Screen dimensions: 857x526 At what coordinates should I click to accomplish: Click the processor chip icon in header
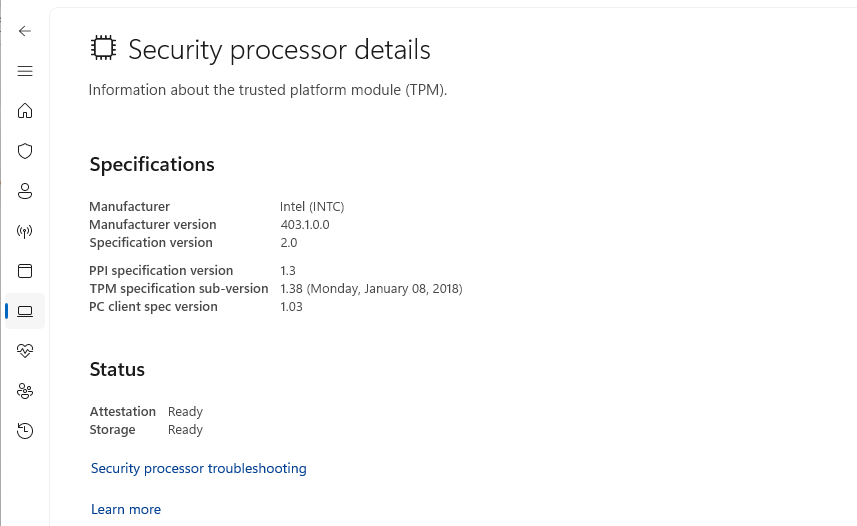tap(102, 49)
